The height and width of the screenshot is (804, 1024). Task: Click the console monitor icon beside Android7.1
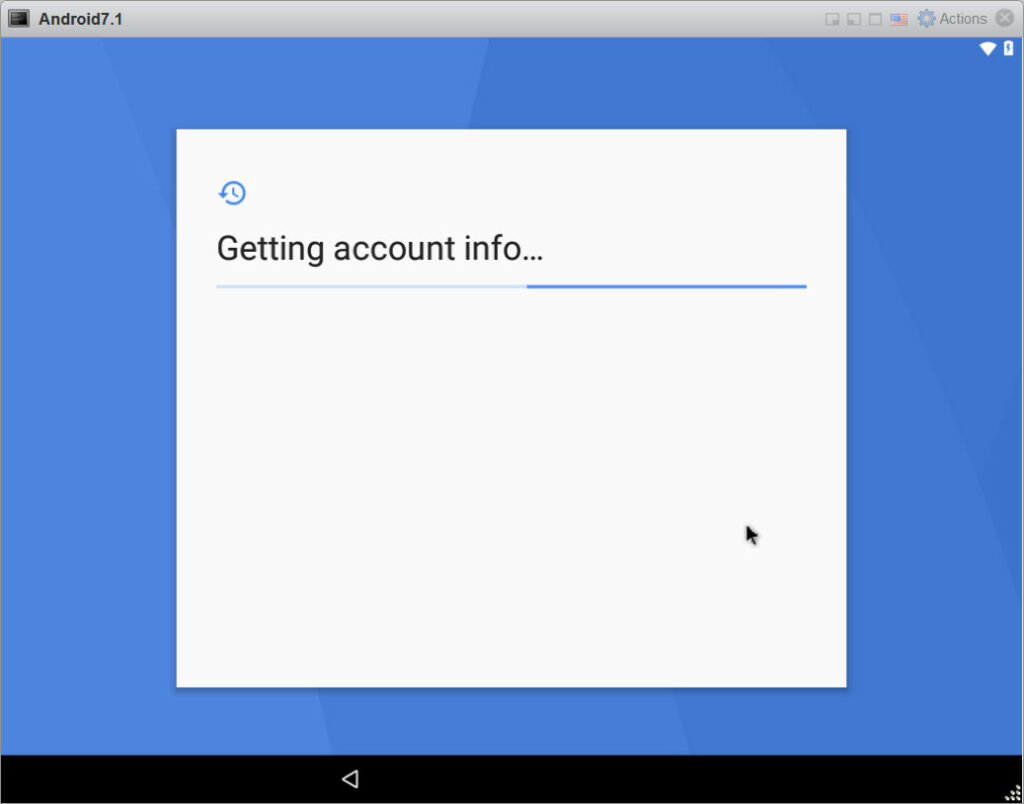19,18
